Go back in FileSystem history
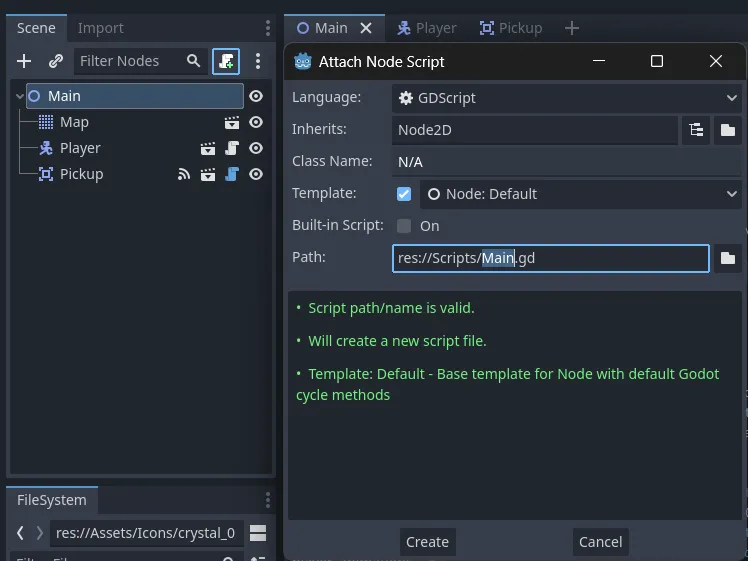This screenshot has height=561, width=748. pos(20,533)
